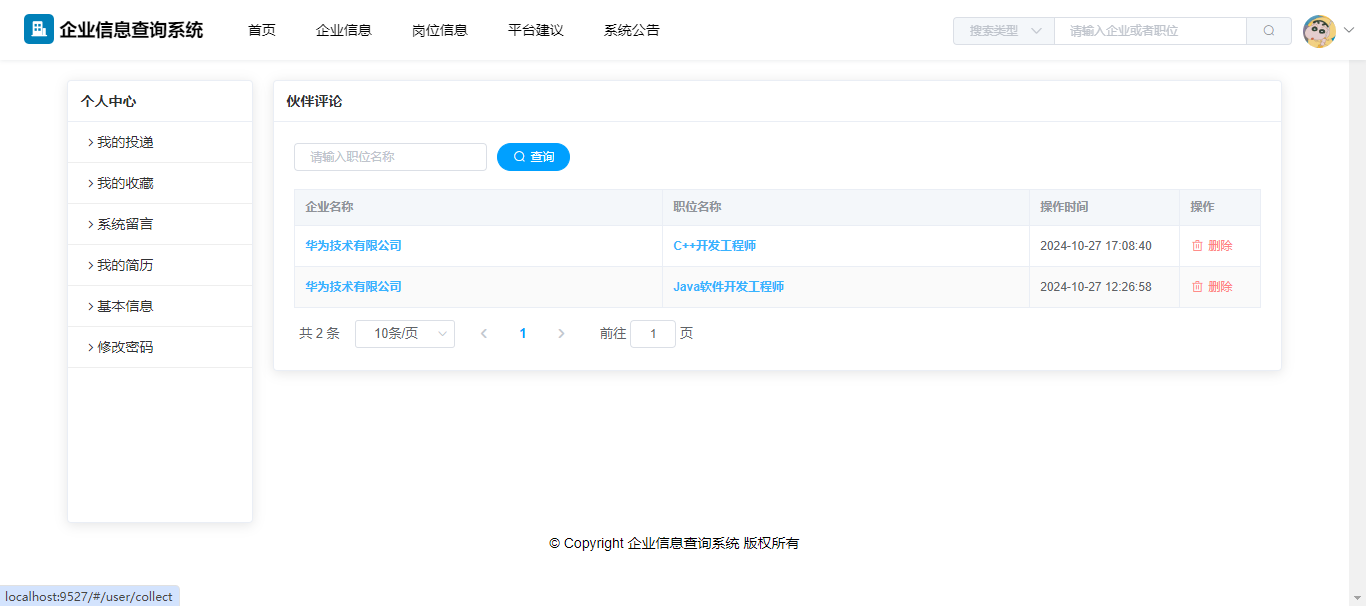Viewport: 1366px width, 606px height.
Task: Click the user avatar picture
Action: 1319,31
